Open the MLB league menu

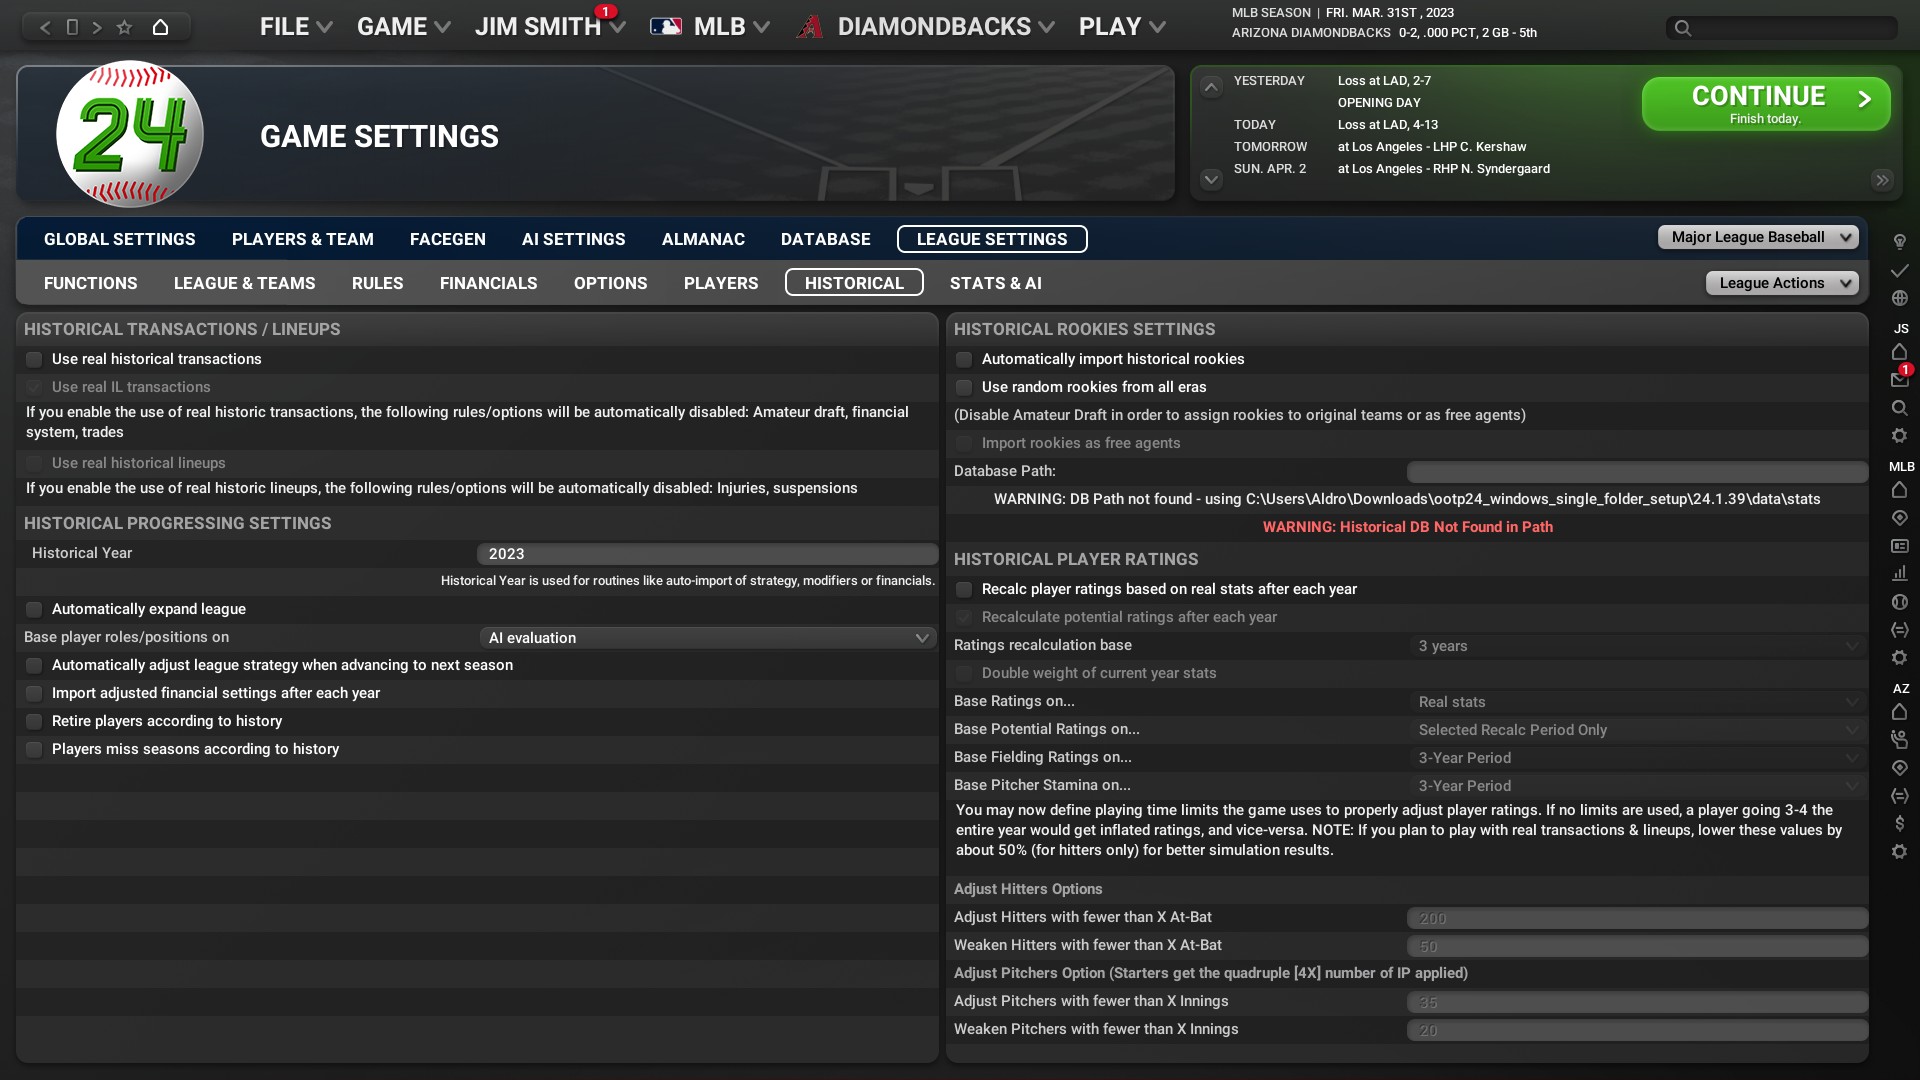710,27
